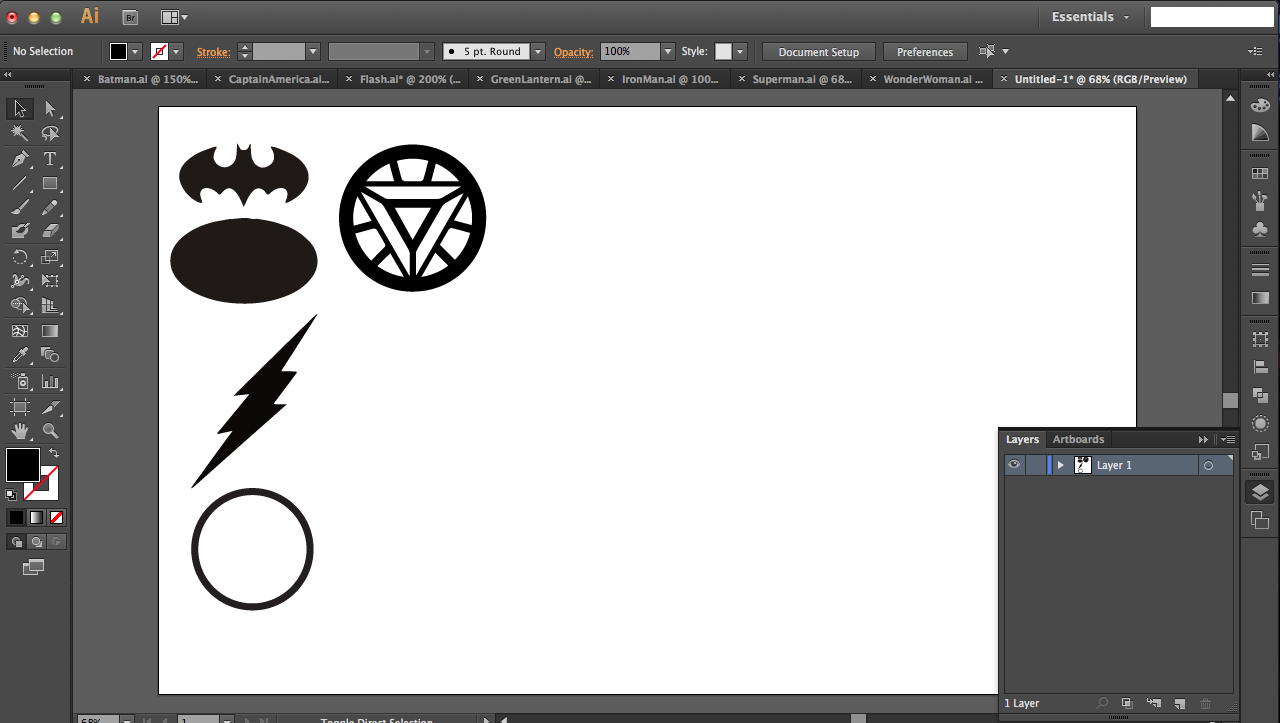
Task: Swap fill and stroke colors
Action: coord(54,453)
